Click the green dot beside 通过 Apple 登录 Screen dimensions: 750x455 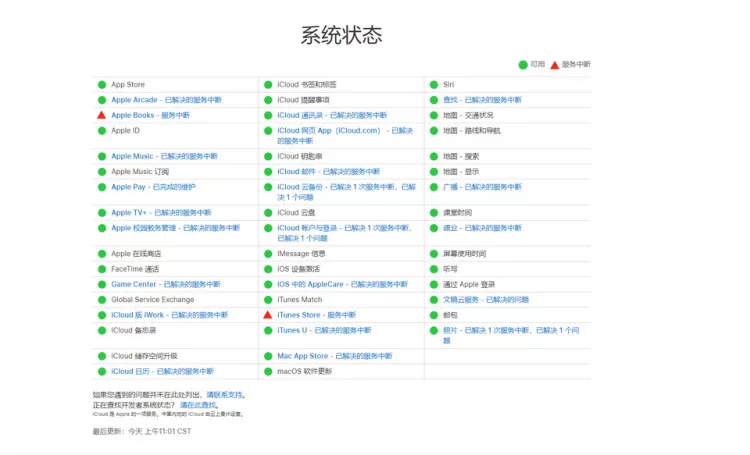point(434,285)
